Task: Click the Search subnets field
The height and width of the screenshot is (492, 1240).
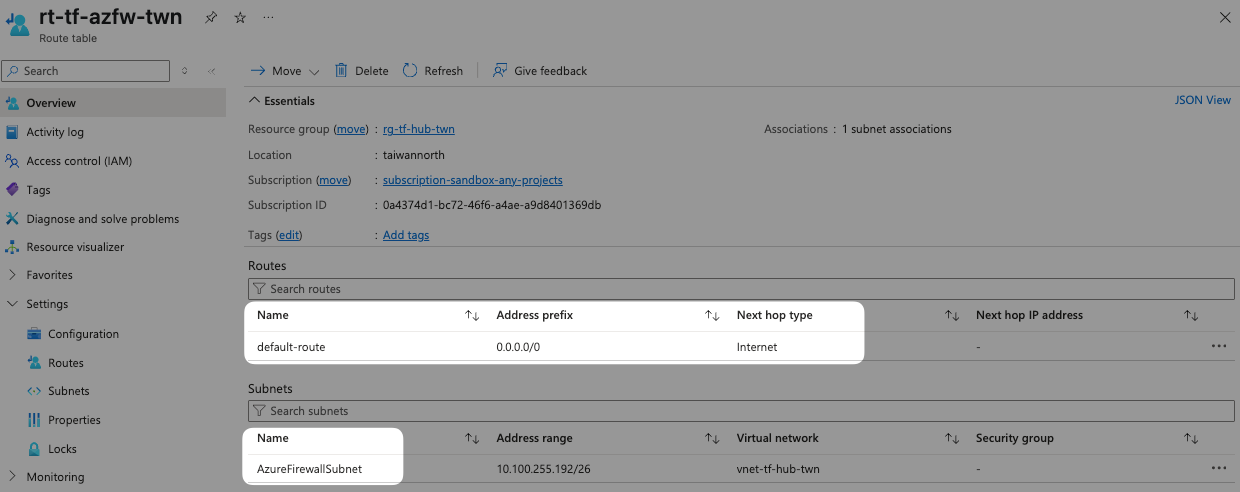Action: (x=741, y=411)
